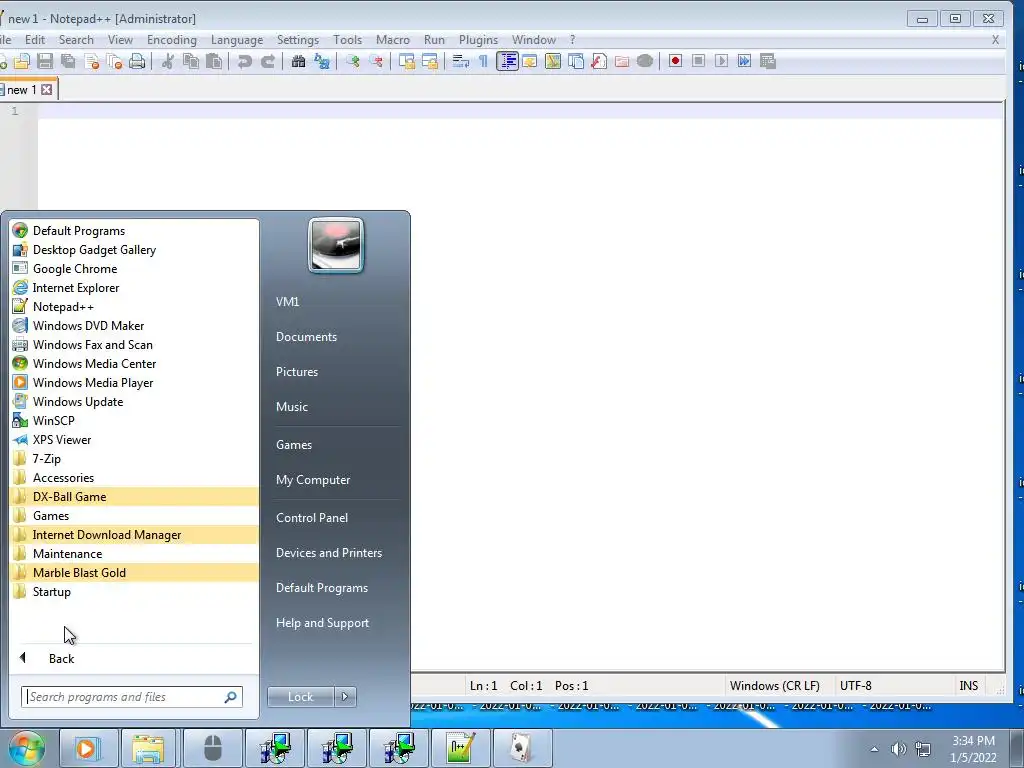Open the Language menu

point(237,40)
